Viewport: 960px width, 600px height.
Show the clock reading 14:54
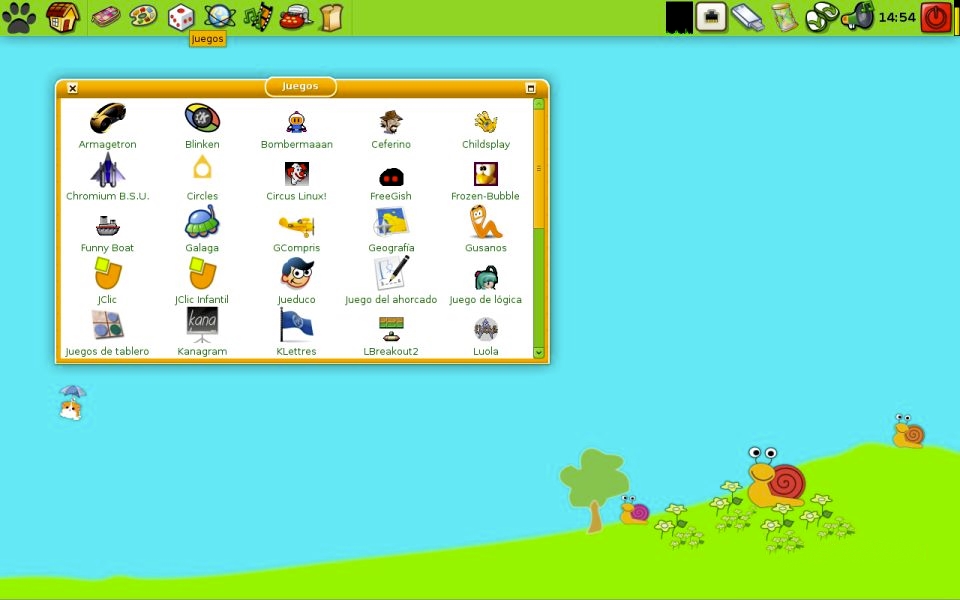click(x=897, y=18)
